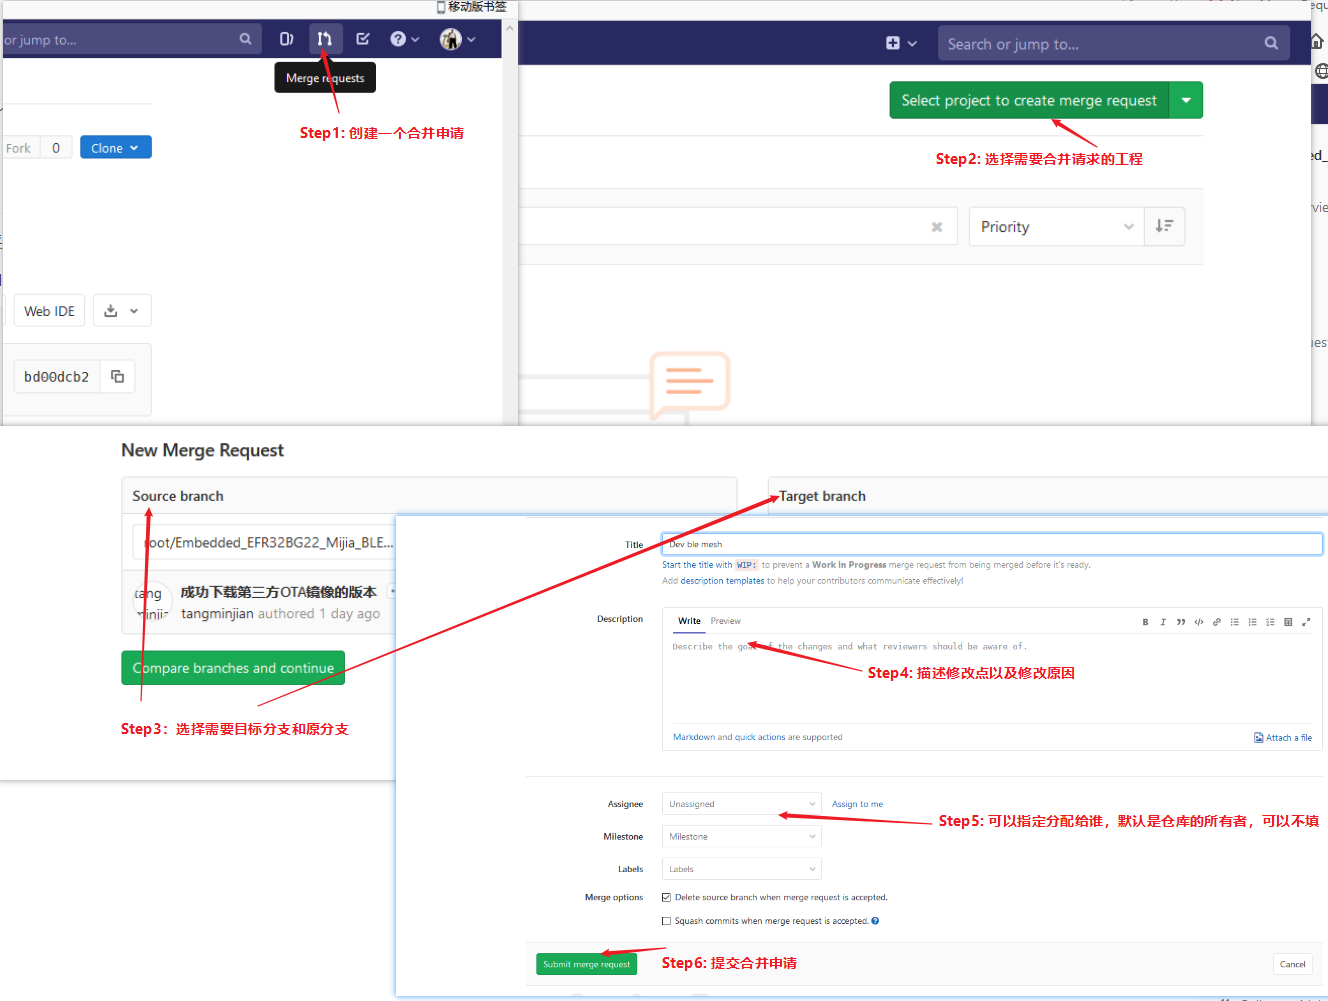Image resolution: width=1328 pixels, height=1001 pixels.
Task: Open the user avatar menu
Action: pyautogui.click(x=458, y=39)
